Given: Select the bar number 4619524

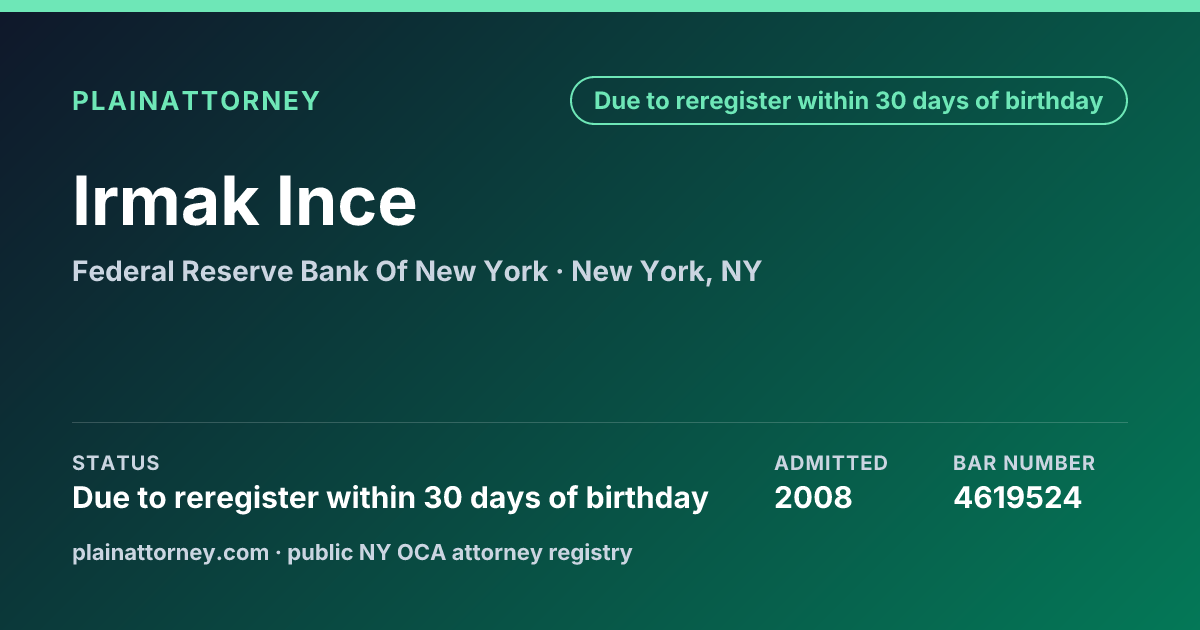Looking at the screenshot, I should coord(1017,498).
